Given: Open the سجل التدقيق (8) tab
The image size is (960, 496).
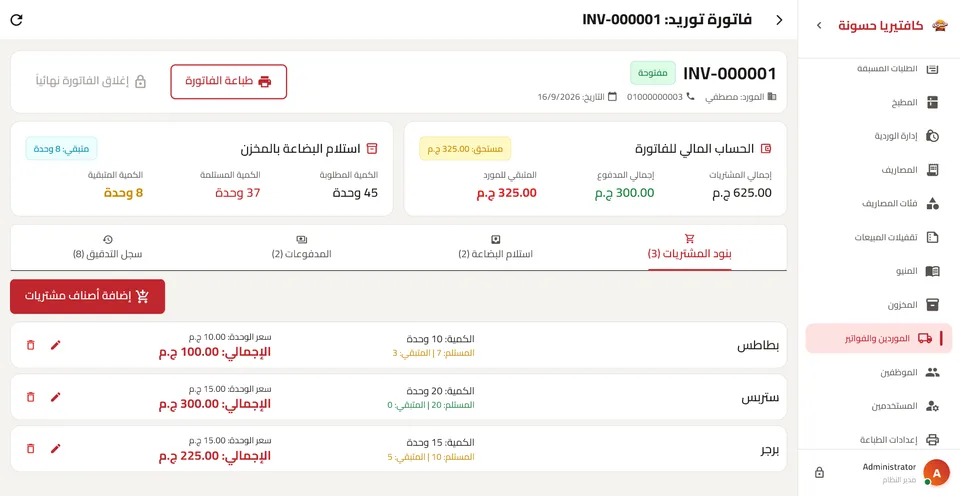Looking at the screenshot, I should [108, 247].
